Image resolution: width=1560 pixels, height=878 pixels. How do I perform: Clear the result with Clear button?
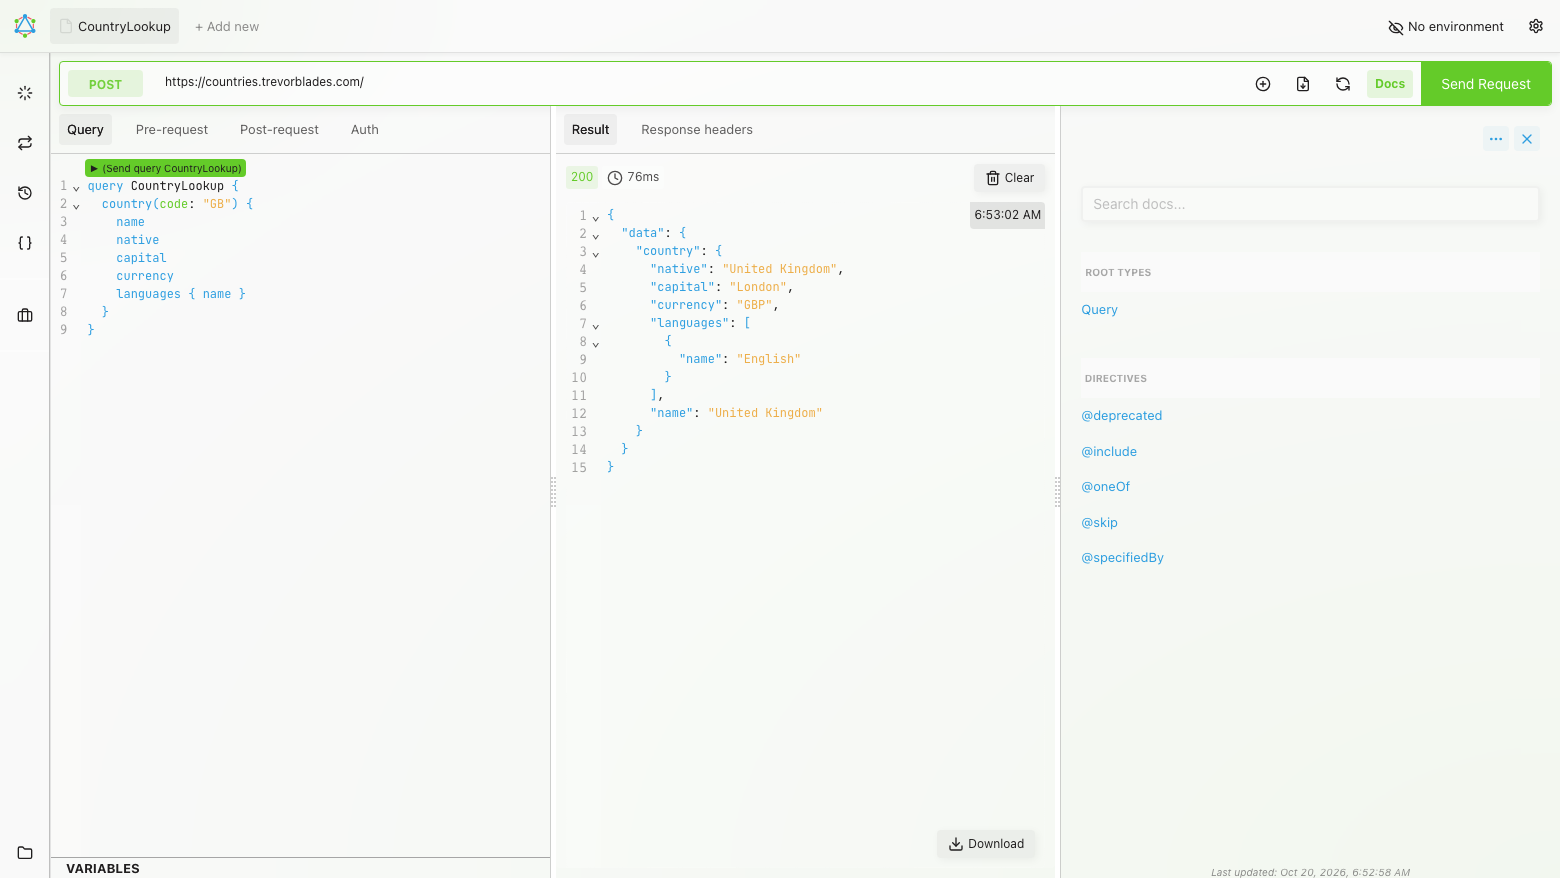(x=1010, y=178)
